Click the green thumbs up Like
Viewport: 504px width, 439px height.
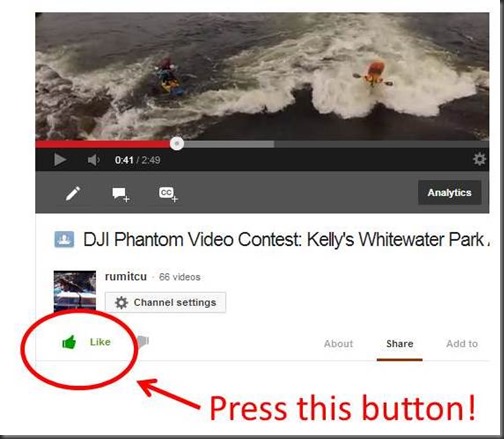pos(86,342)
